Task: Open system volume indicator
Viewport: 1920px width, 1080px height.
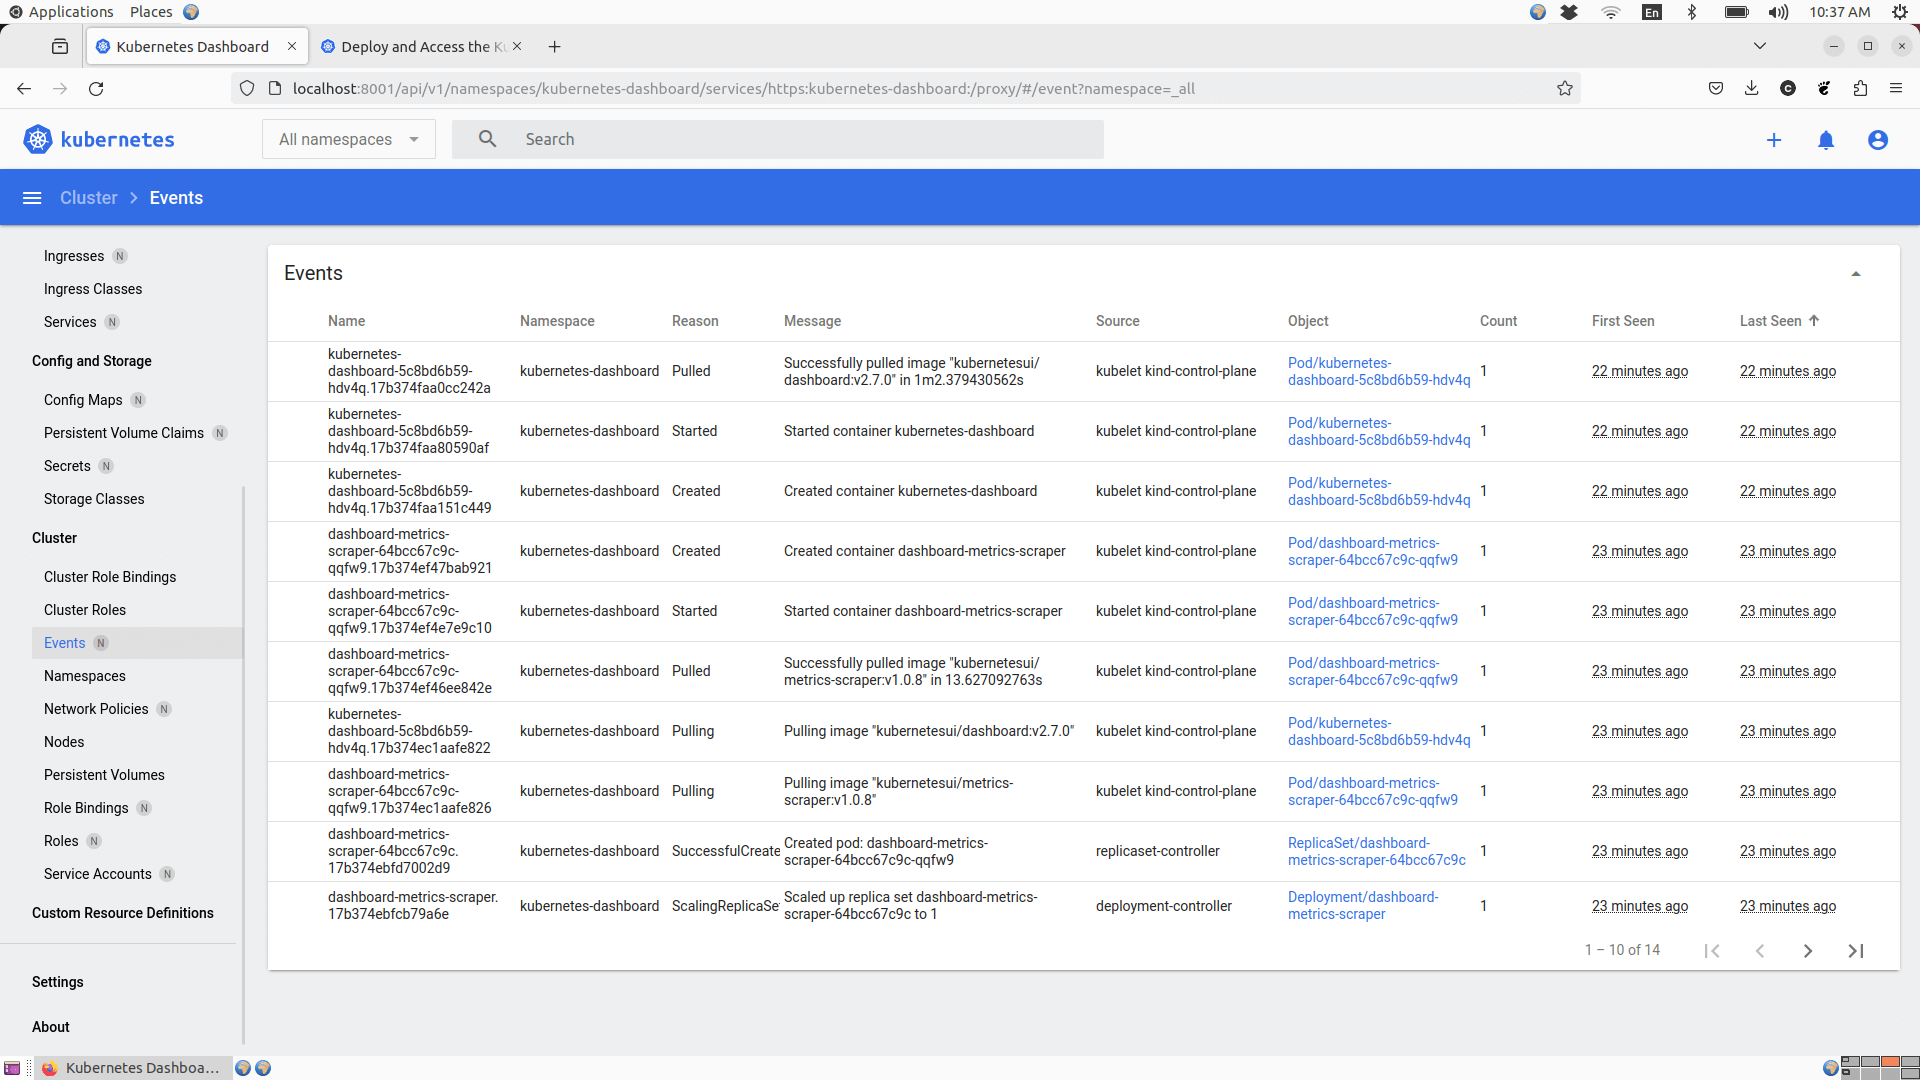Action: click(1778, 12)
